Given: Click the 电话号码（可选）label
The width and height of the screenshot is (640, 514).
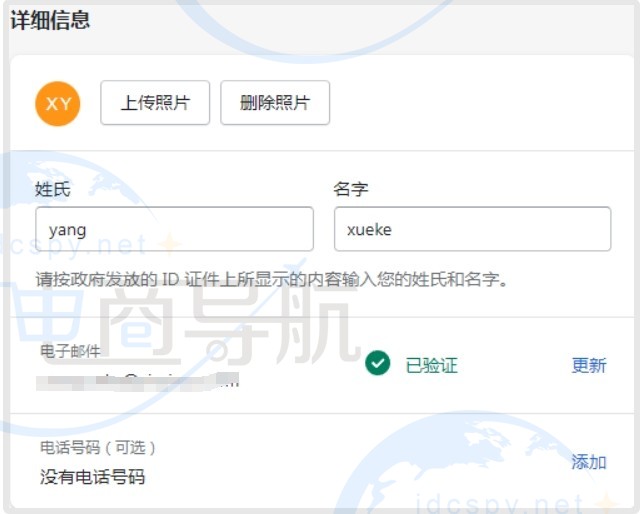Looking at the screenshot, I should 98,447.
